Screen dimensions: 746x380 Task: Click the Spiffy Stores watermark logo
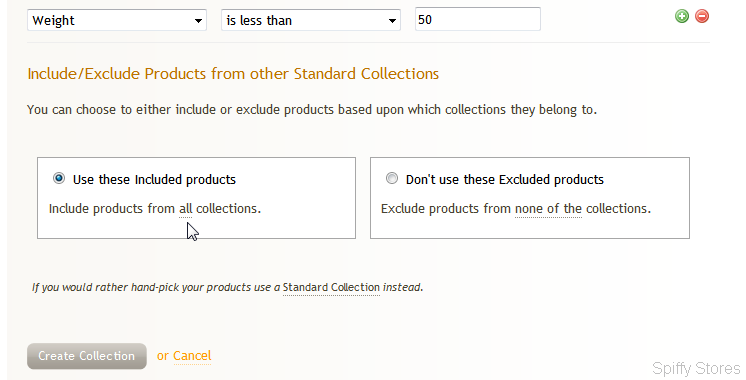pos(697,368)
